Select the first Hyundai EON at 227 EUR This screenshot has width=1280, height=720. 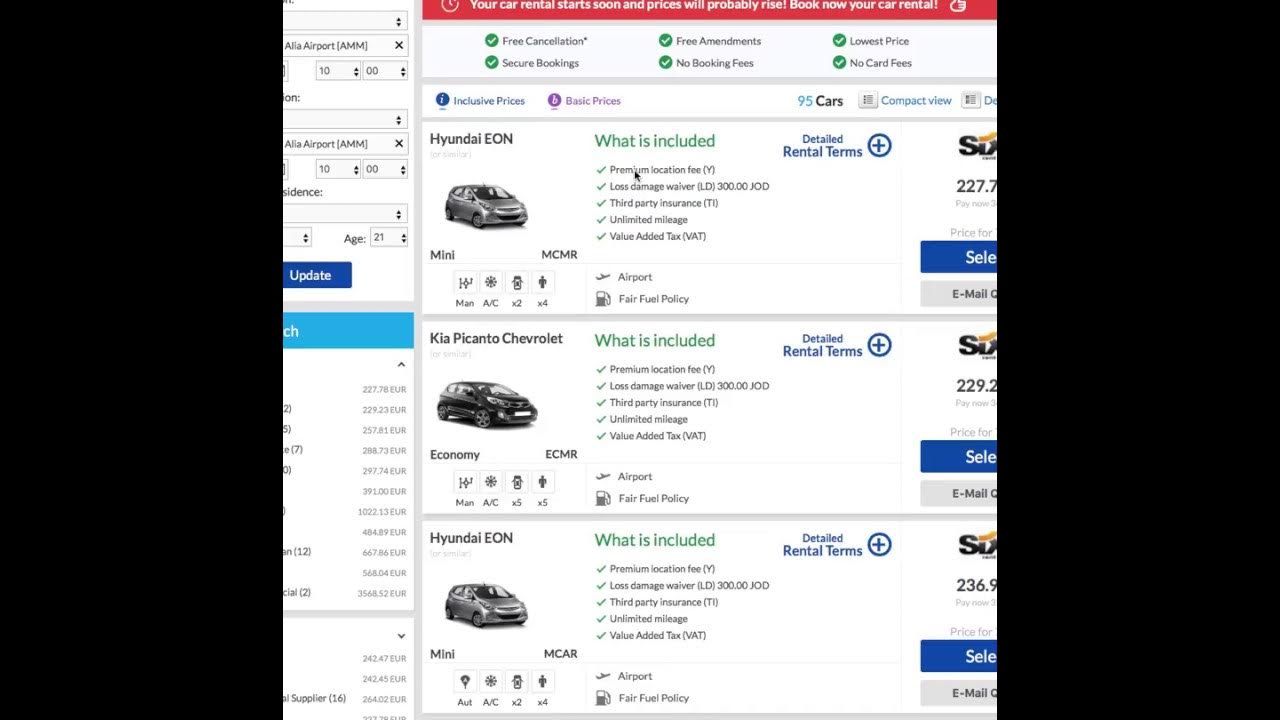(x=959, y=257)
